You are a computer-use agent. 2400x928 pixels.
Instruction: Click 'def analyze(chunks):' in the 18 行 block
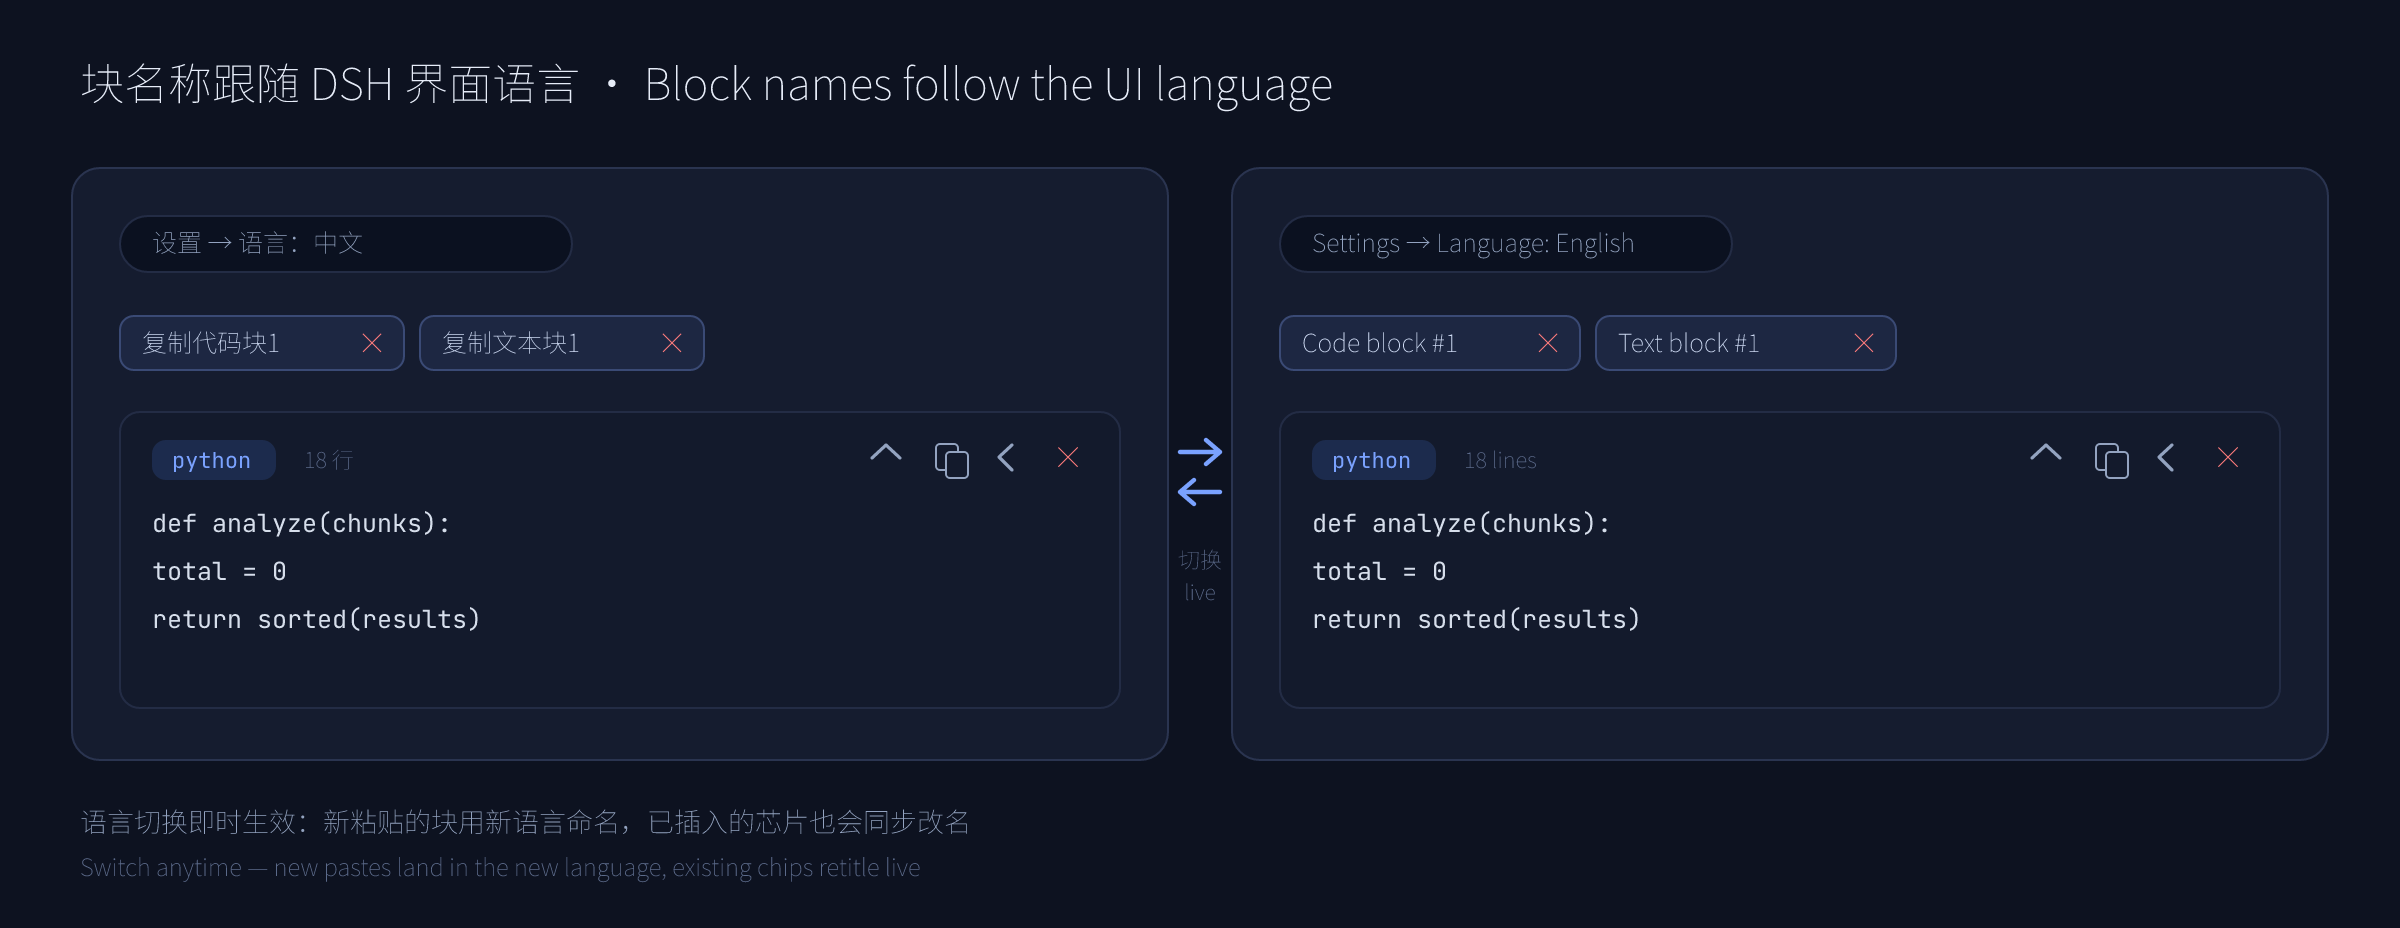point(301,524)
